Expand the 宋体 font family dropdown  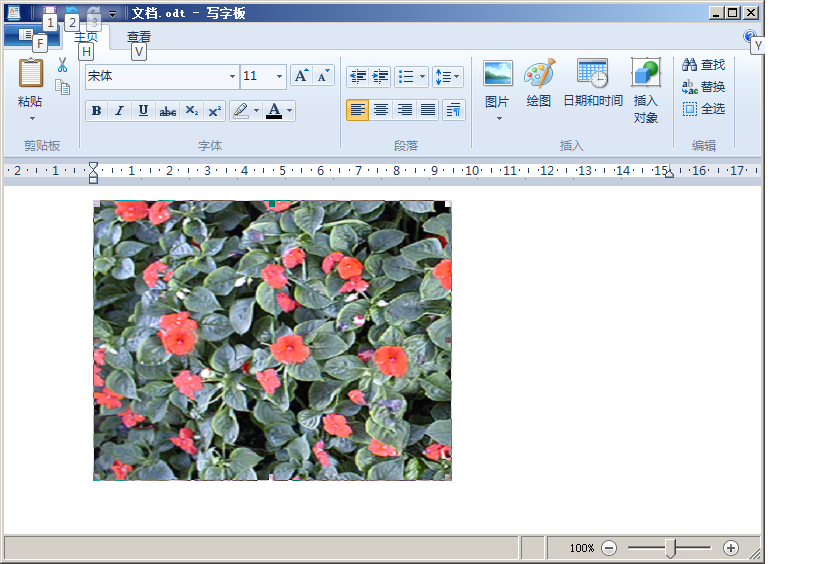pyautogui.click(x=232, y=76)
